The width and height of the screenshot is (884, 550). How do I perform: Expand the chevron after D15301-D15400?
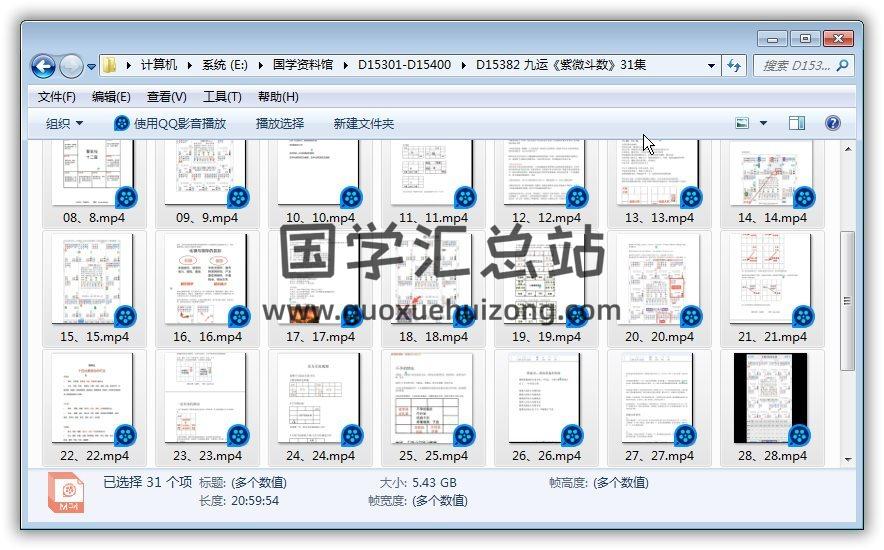pyautogui.click(x=463, y=65)
